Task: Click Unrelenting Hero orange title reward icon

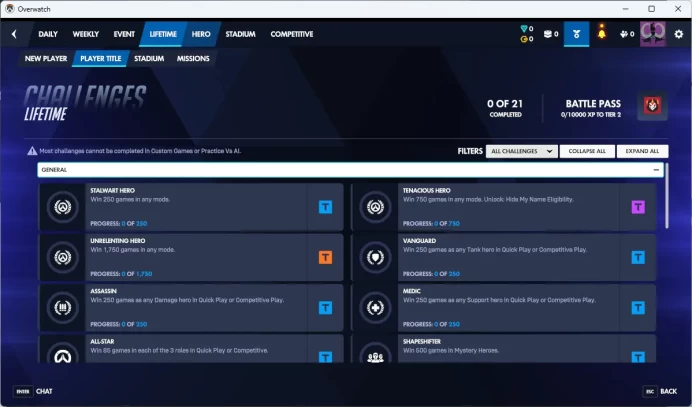Action: [x=325, y=257]
